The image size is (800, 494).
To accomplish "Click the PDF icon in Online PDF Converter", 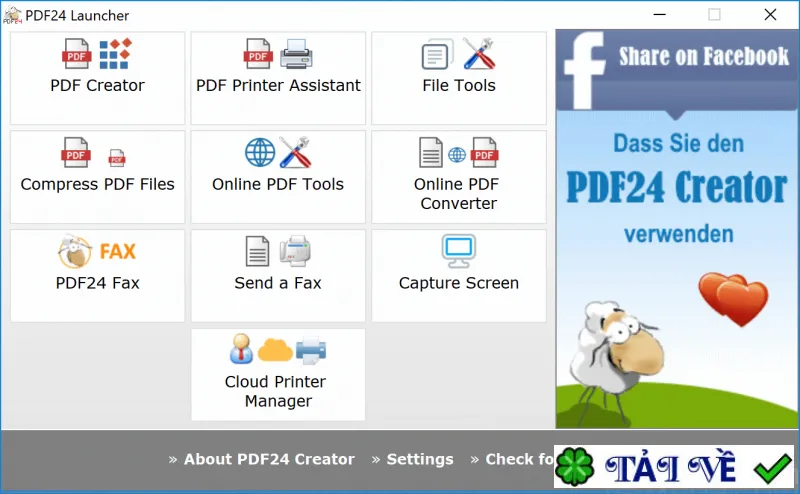I will [x=484, y=152].
